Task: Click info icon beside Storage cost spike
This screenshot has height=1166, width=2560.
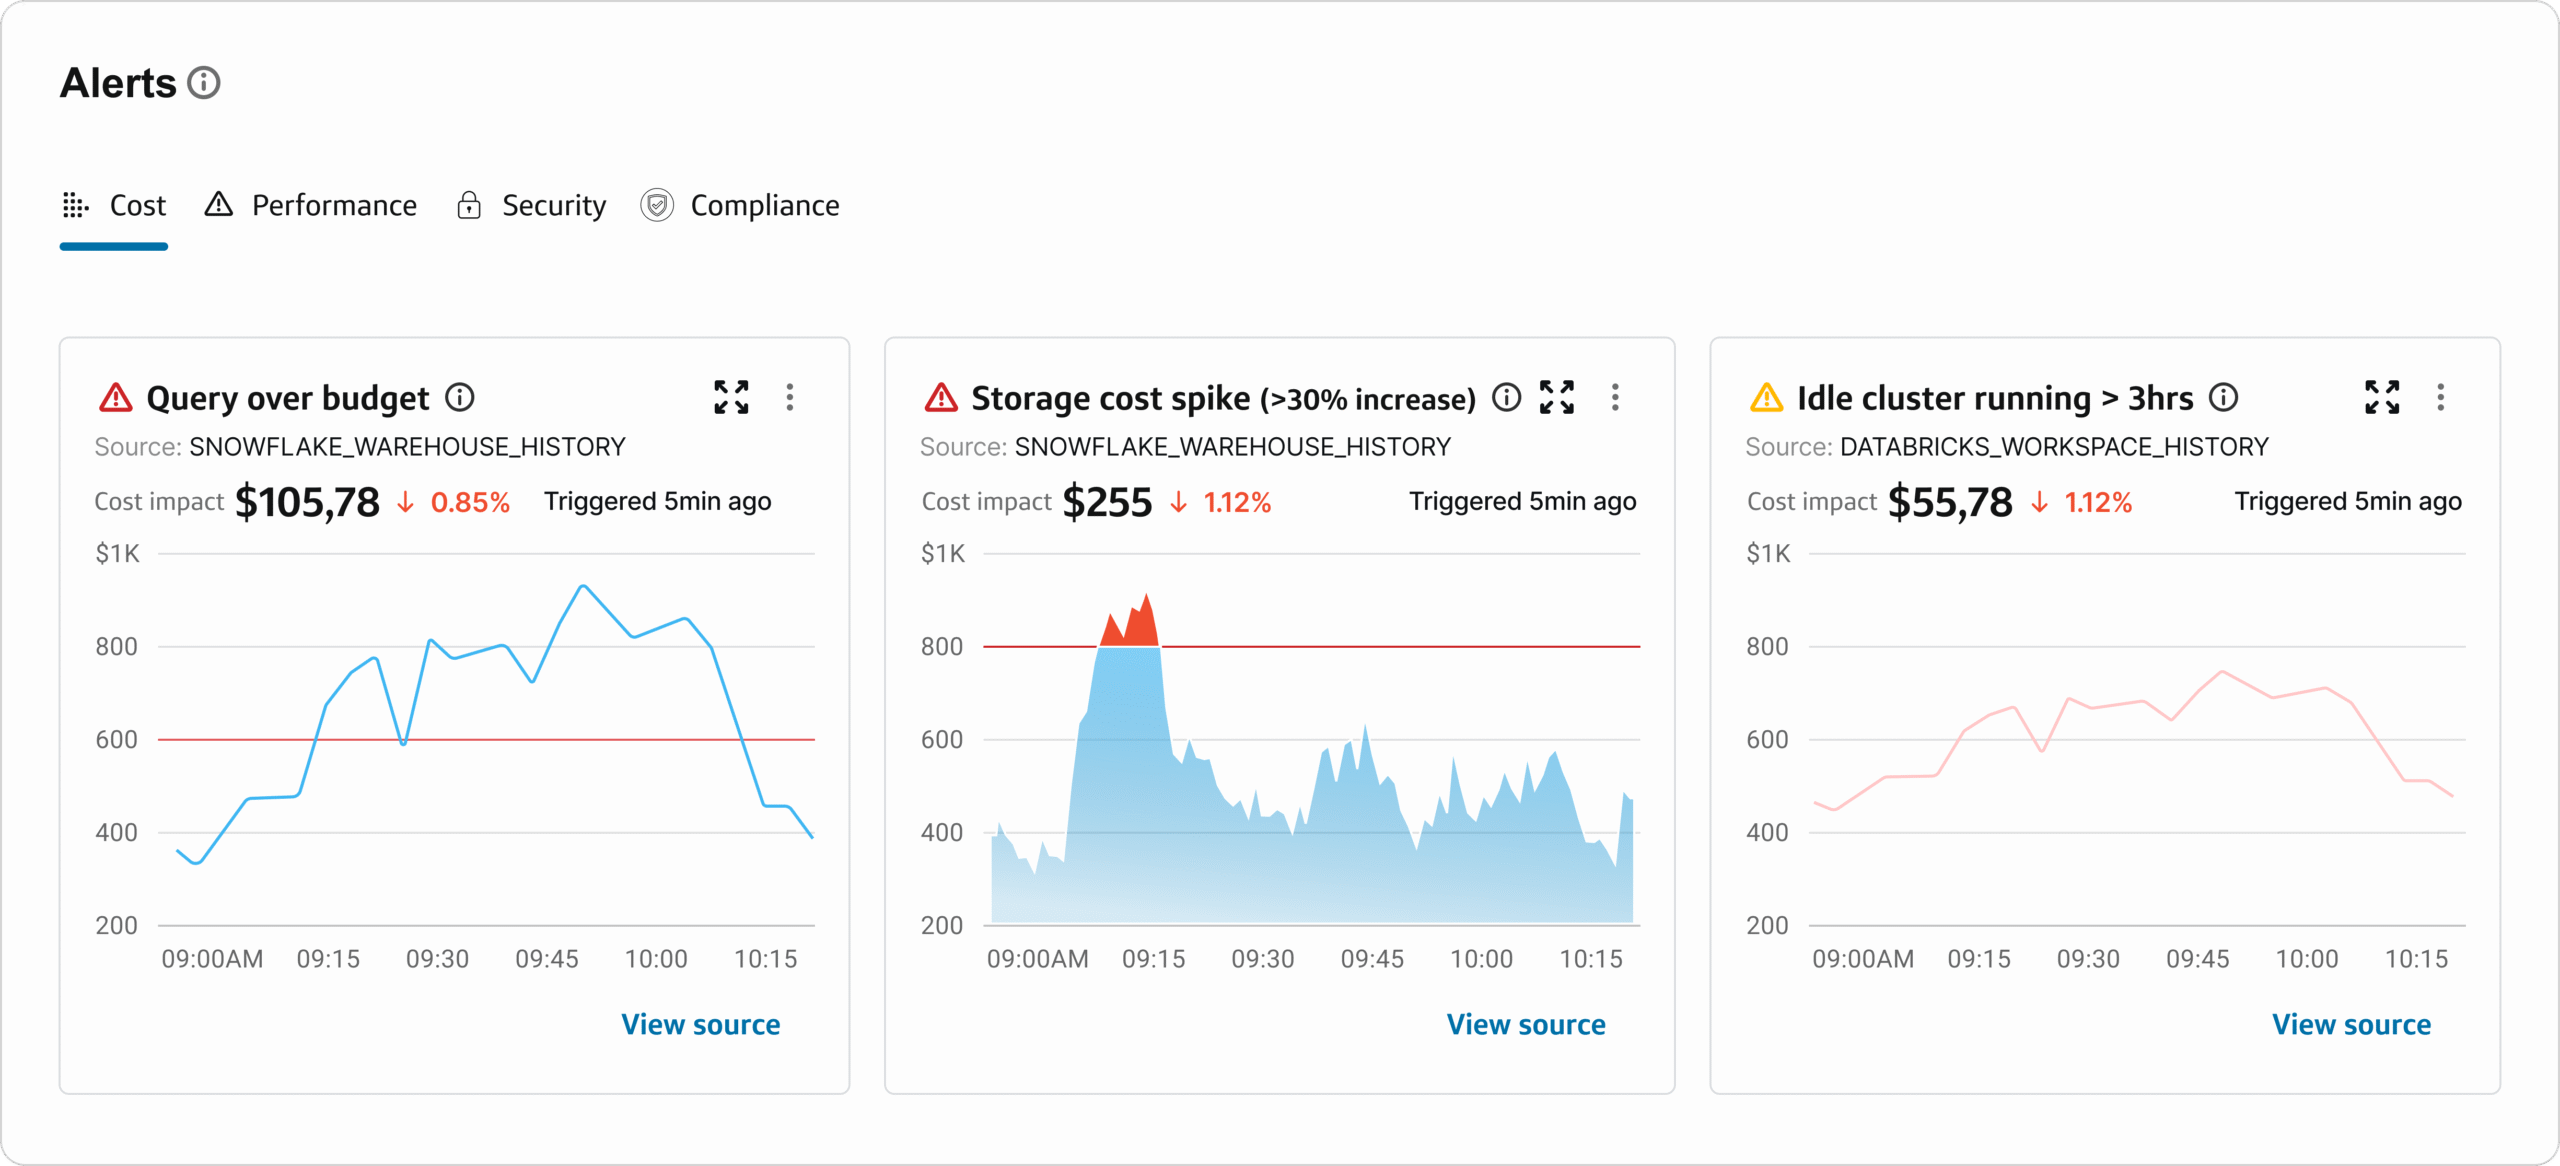Action: (1506, 397)
